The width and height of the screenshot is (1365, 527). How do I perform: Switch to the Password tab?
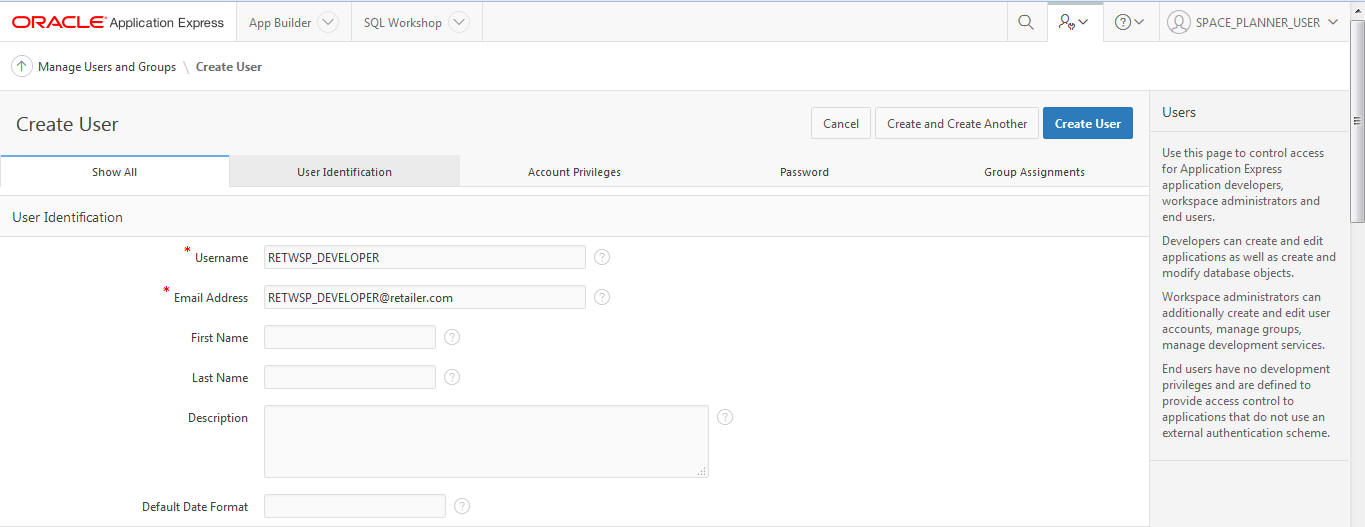click(x=804, y=171)
